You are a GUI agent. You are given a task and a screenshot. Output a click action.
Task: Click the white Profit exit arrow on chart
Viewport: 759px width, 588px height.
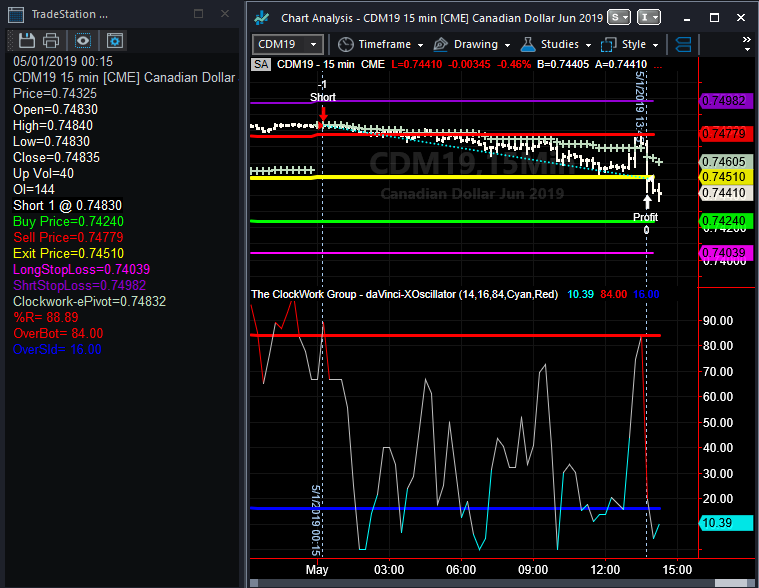point(647,201)
